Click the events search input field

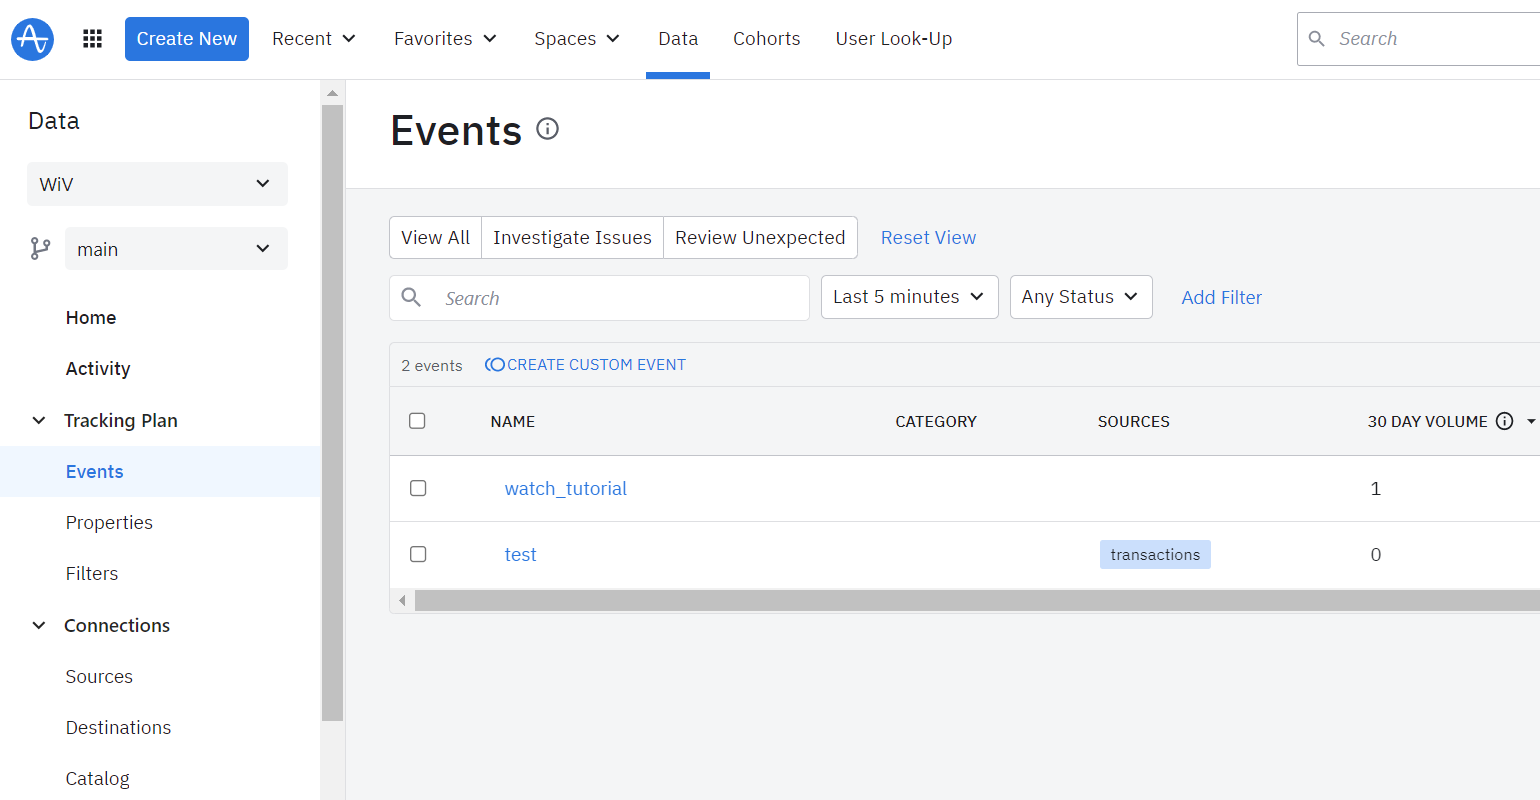(x=599, y=298)
